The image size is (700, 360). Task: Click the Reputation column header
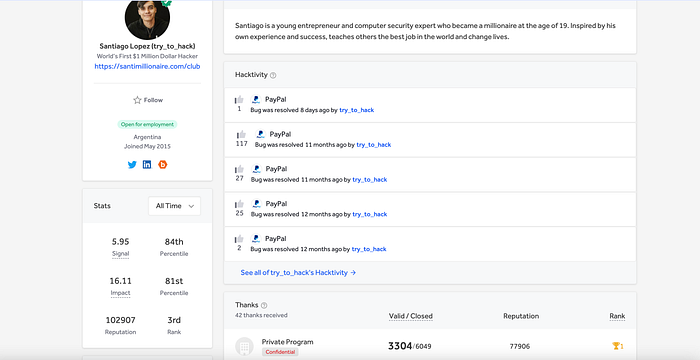521,316
